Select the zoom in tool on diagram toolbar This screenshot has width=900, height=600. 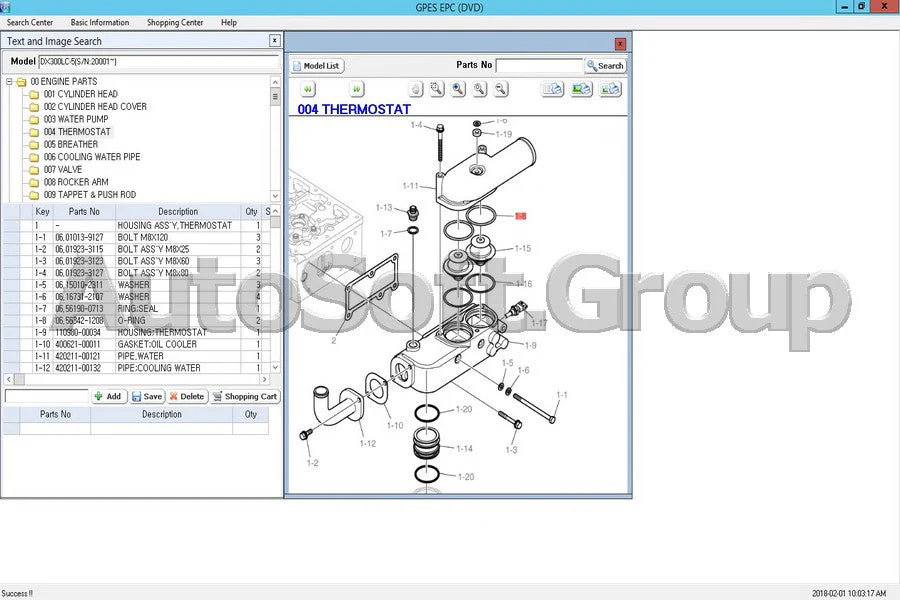(478, 89)
